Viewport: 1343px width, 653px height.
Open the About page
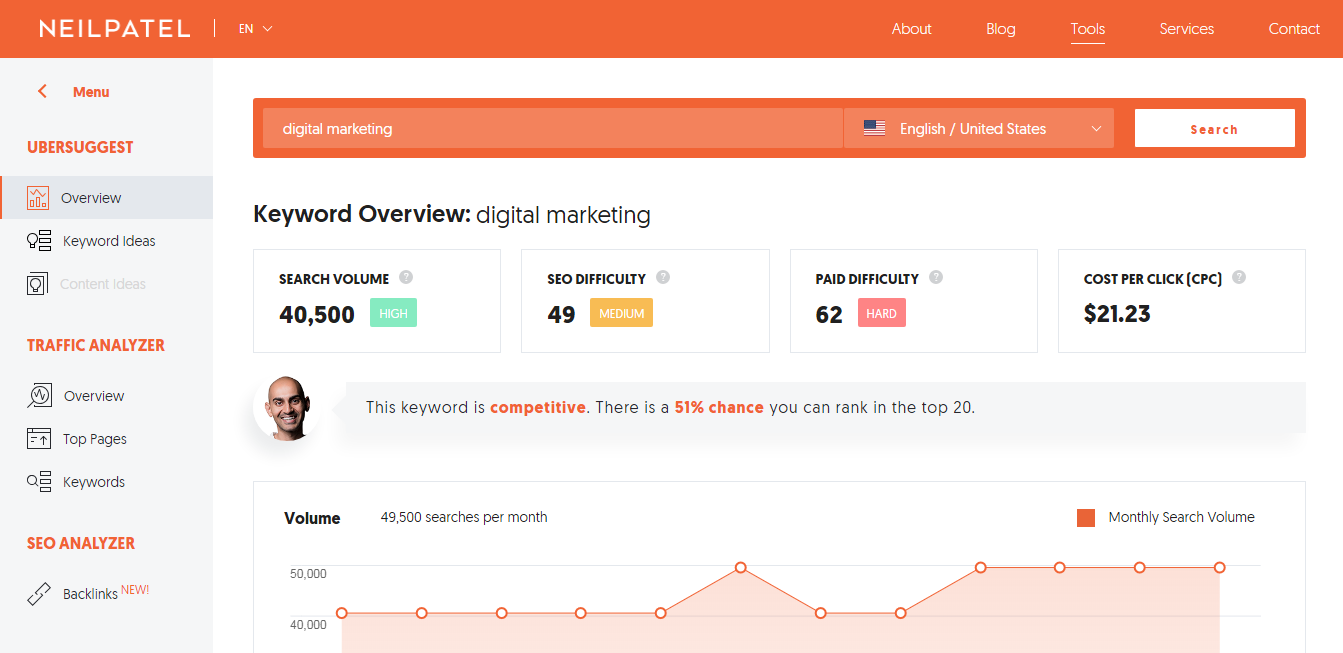point(911,29)
